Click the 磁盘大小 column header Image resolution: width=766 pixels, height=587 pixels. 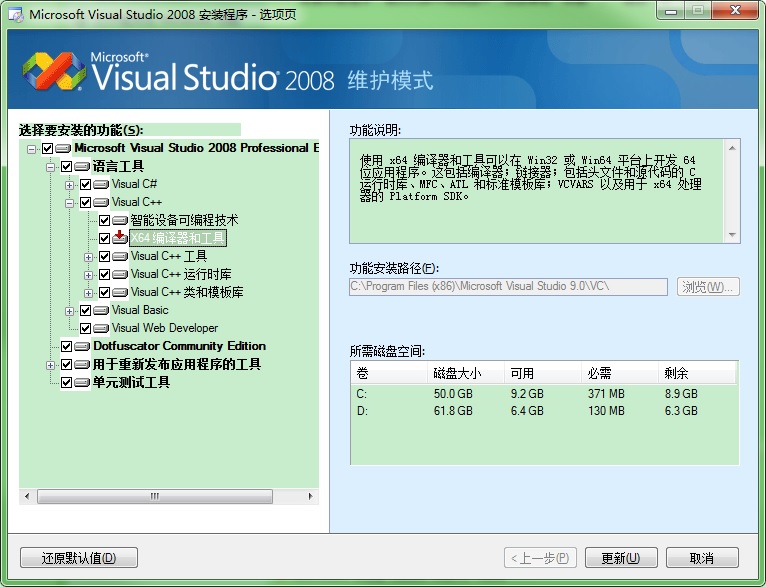[x=466, y=373]
